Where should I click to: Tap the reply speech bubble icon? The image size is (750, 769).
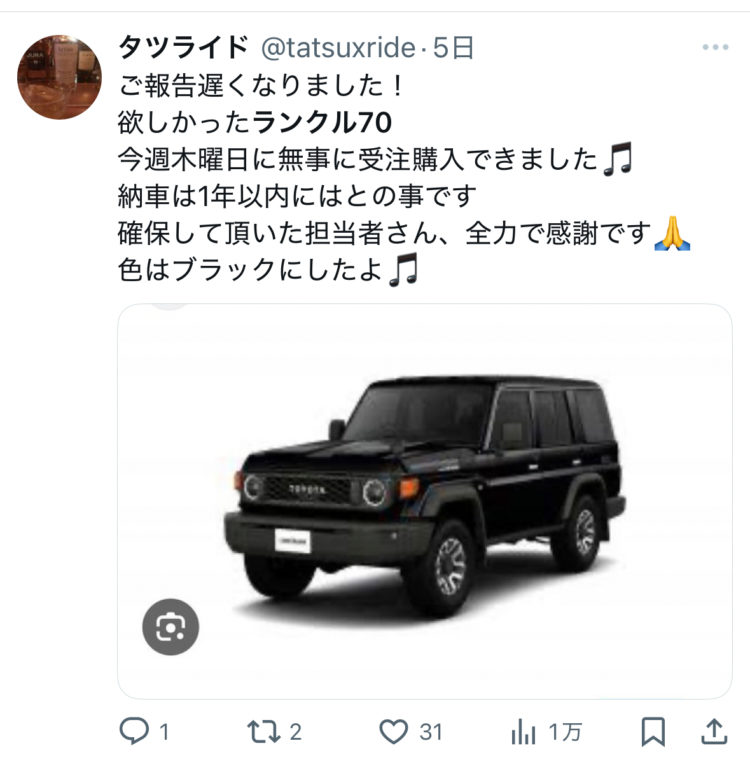pyautogui.click(x=134, y=731)
